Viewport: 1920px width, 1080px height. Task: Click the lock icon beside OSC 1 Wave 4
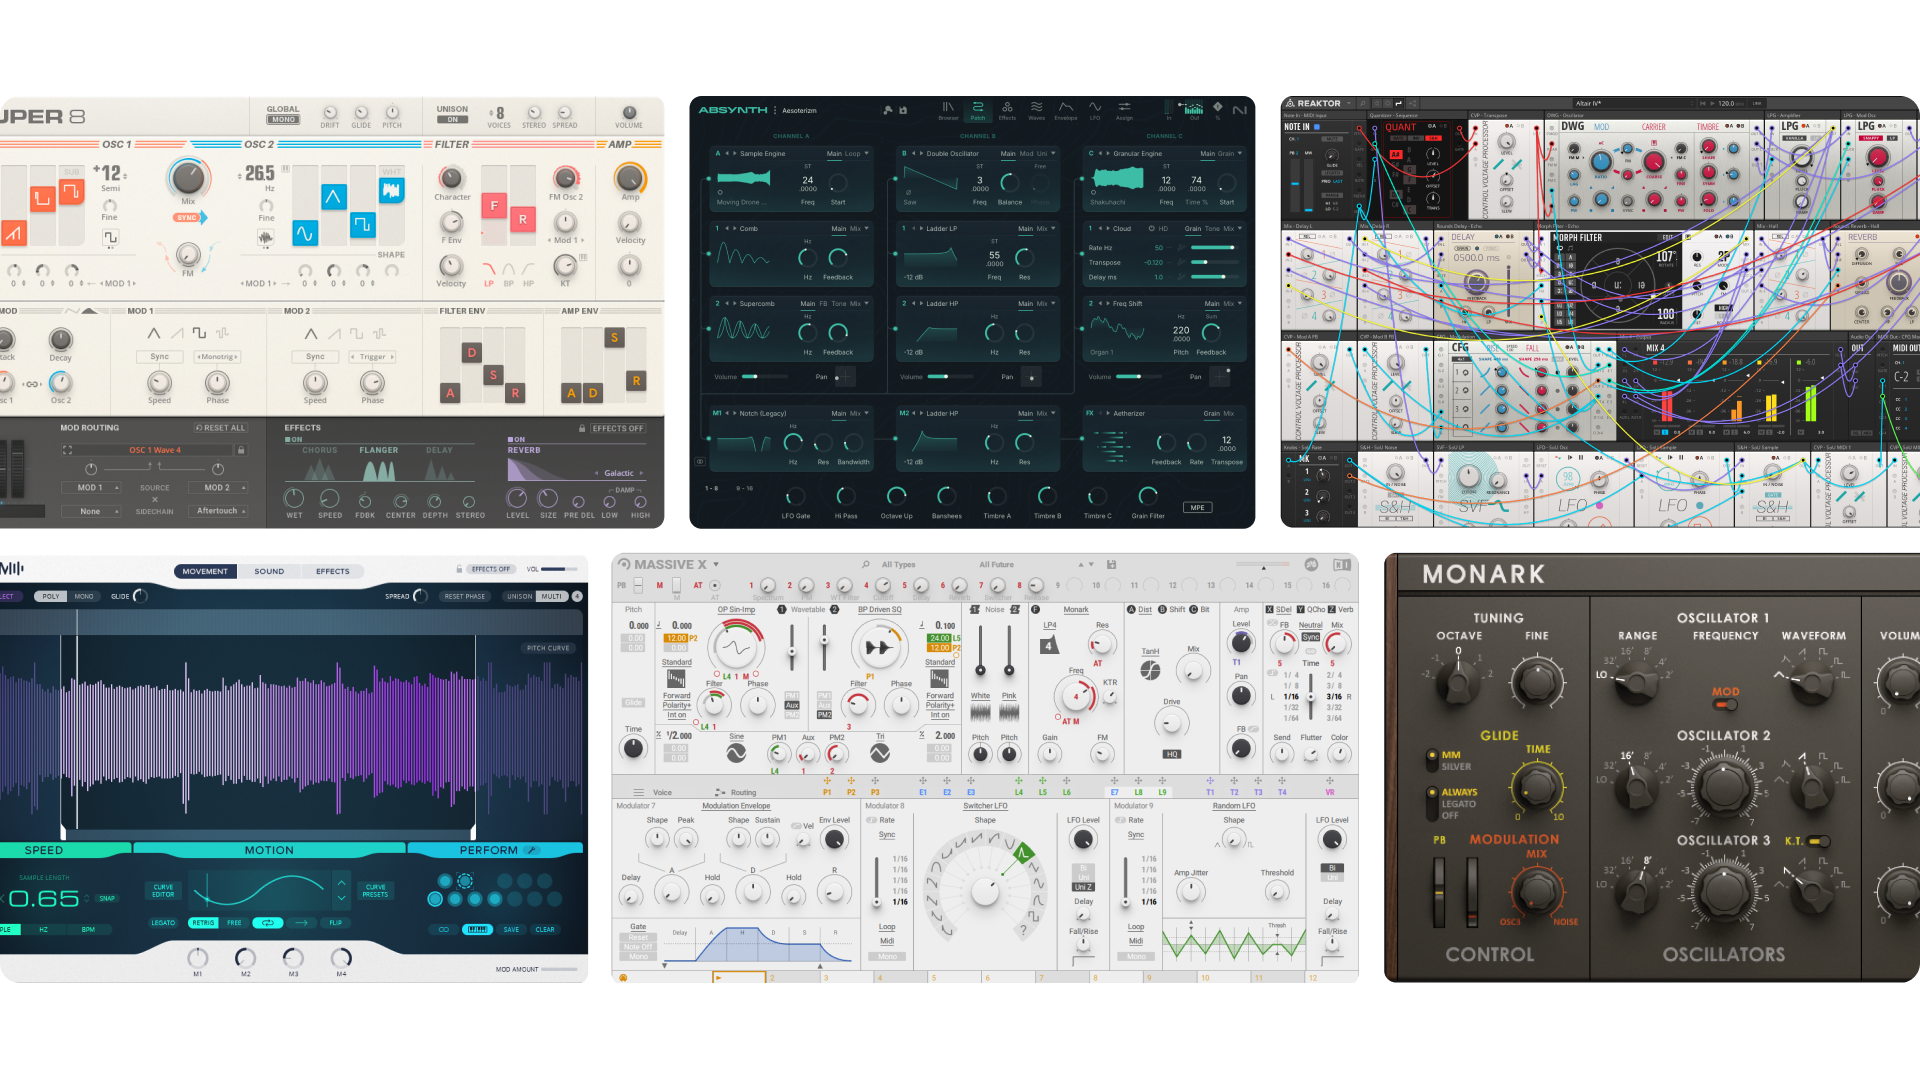(x=241, y=450)
